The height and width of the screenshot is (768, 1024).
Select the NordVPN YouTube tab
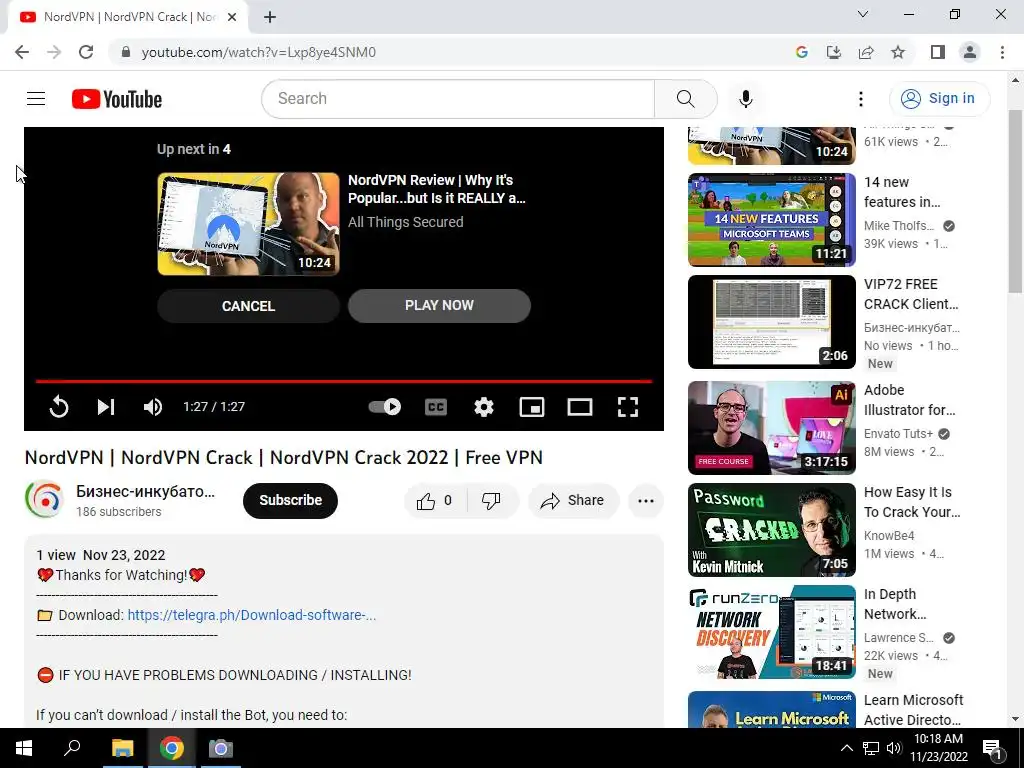click(127, 17)
